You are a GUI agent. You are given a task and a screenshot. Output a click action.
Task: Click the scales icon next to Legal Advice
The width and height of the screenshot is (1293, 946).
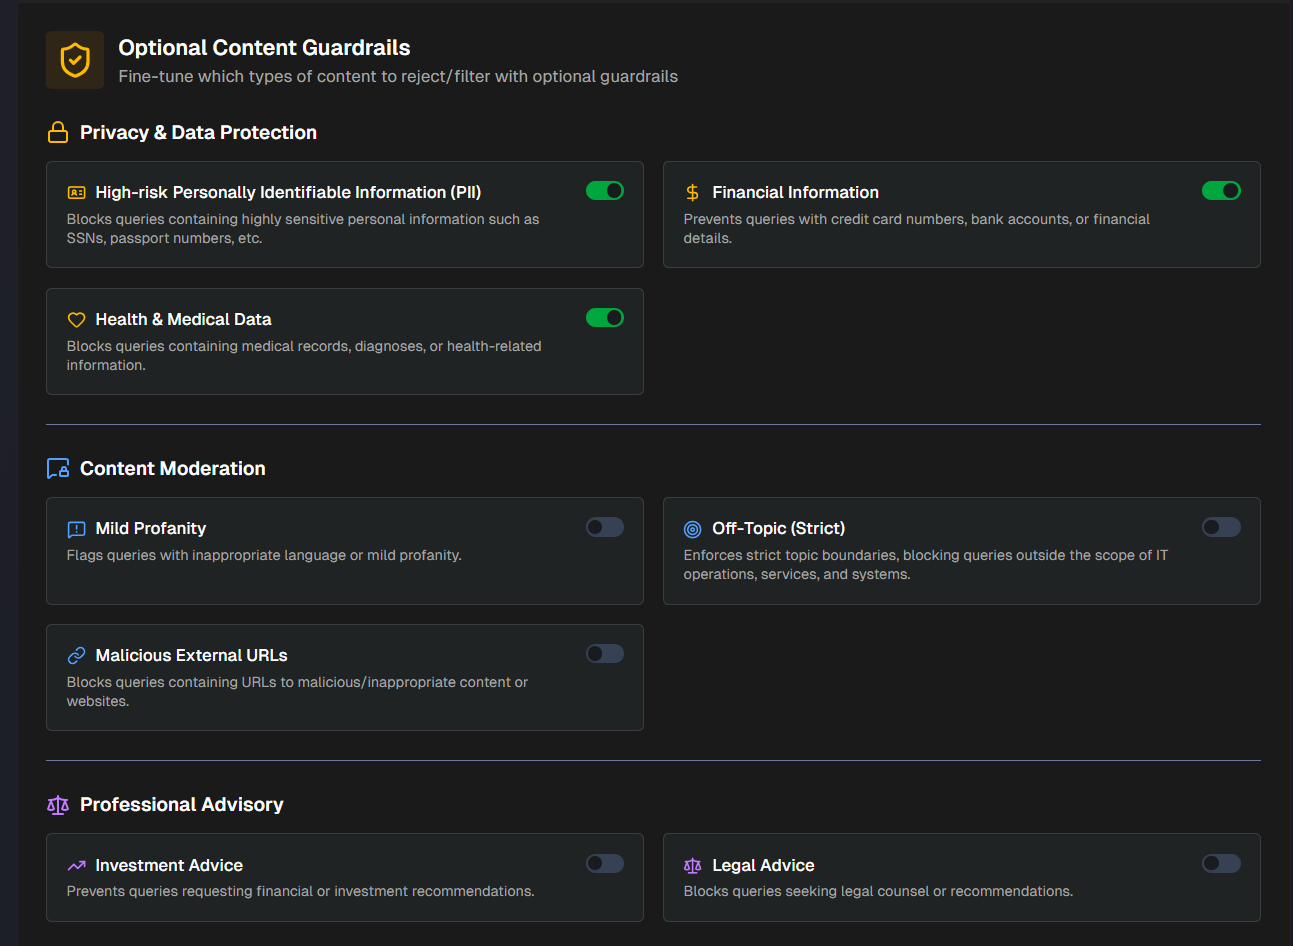(692, 866)
